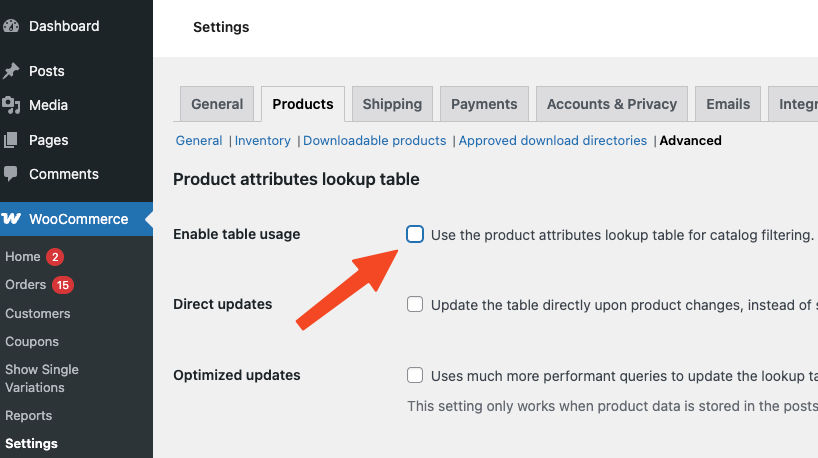Open Orders in the WooCommerce submenu
This screenshot has width=818, height=458.
tap(26, 285)
